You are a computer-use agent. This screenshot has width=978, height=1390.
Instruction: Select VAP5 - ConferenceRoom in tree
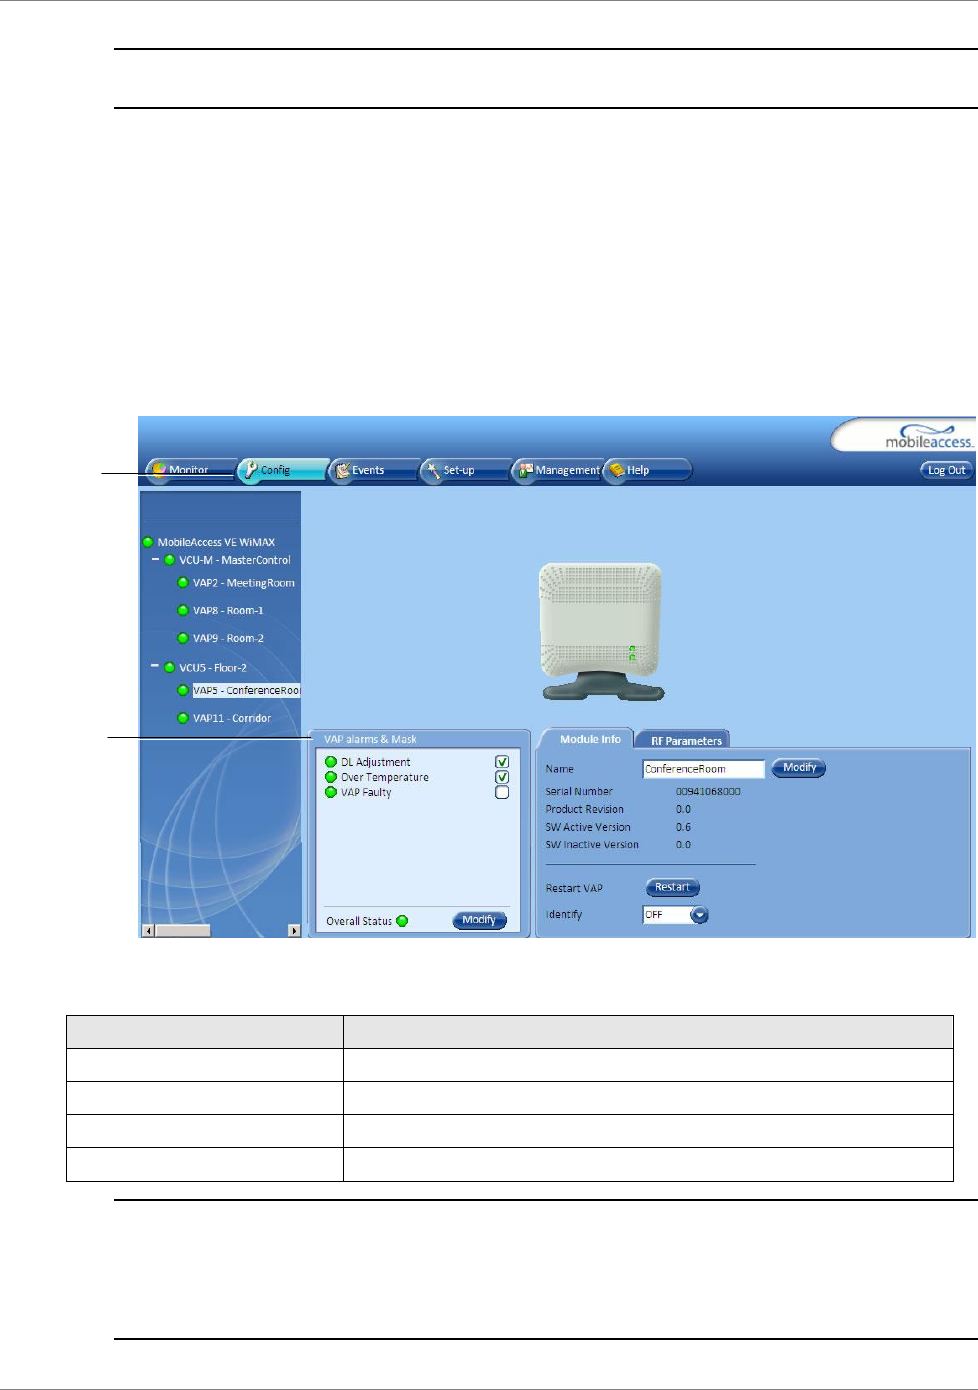[x=246, y=690]
